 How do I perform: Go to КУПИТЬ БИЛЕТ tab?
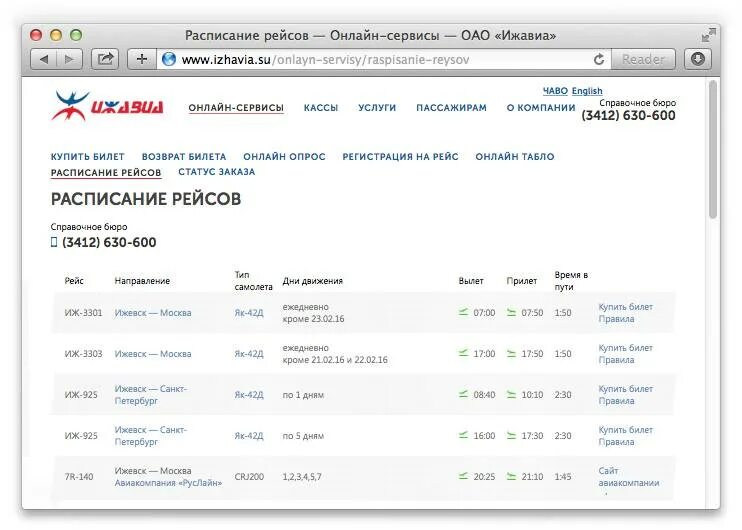coord(88,157)
